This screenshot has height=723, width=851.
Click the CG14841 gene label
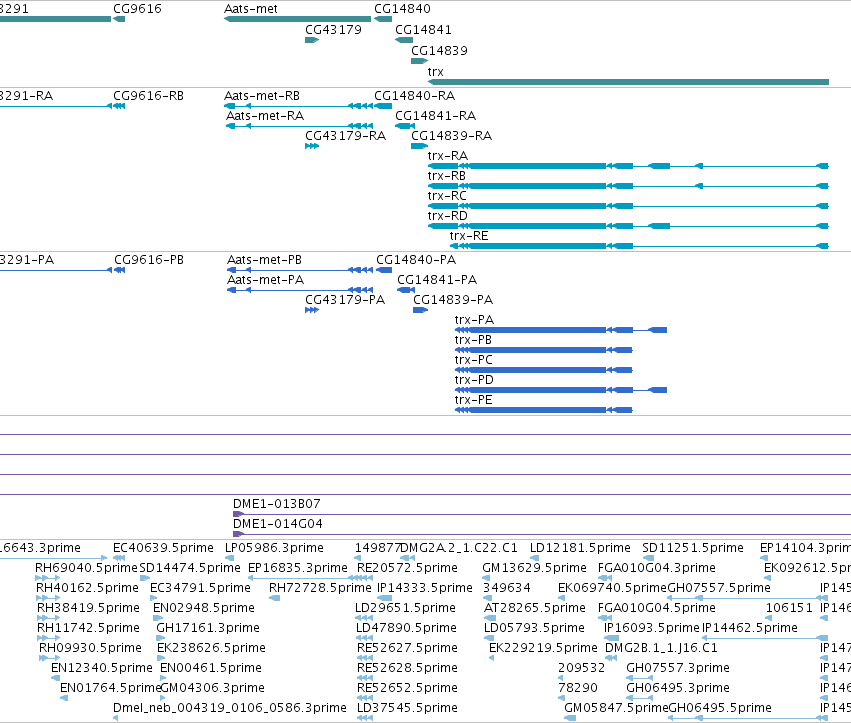(423, 30)
